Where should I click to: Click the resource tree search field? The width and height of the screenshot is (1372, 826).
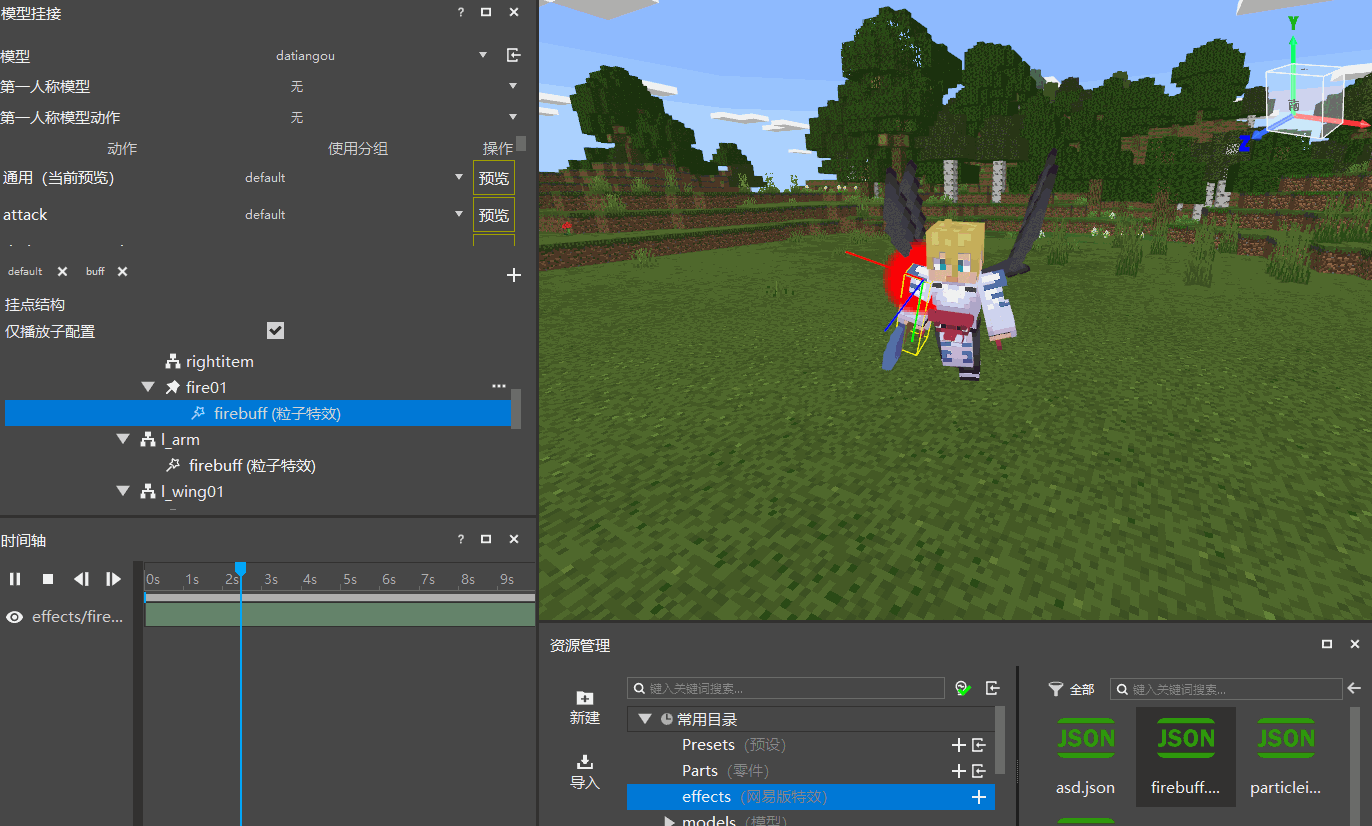[x=786, y=688]
